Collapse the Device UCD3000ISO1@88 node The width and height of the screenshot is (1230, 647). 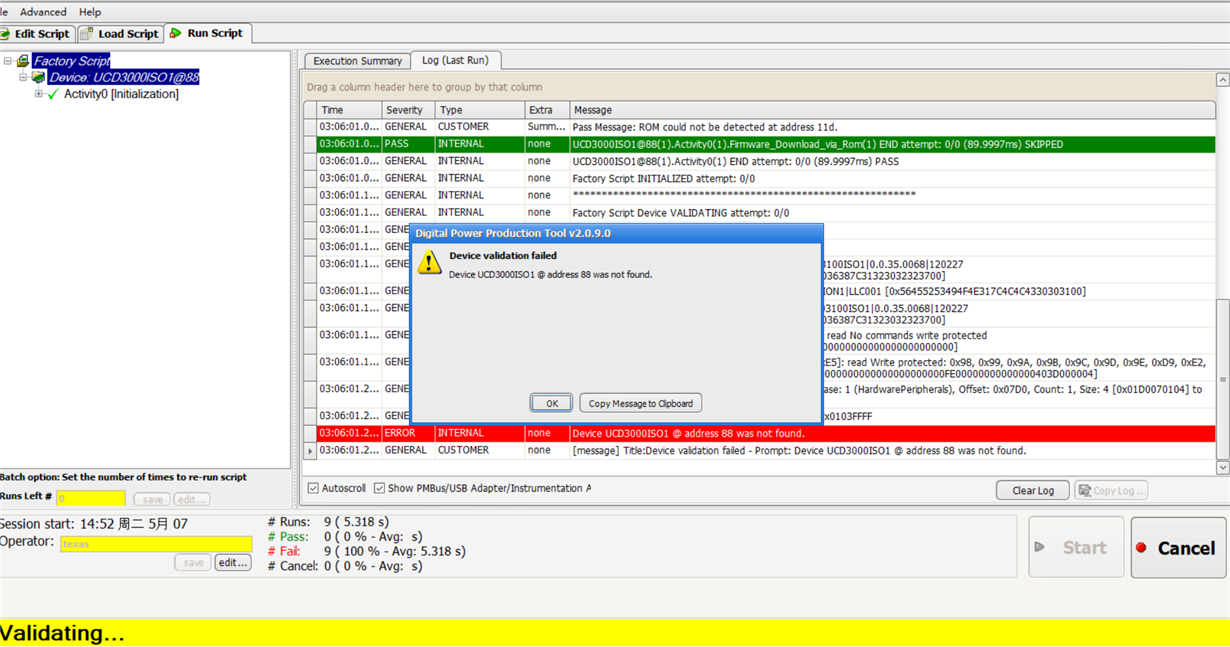point(23,77)
